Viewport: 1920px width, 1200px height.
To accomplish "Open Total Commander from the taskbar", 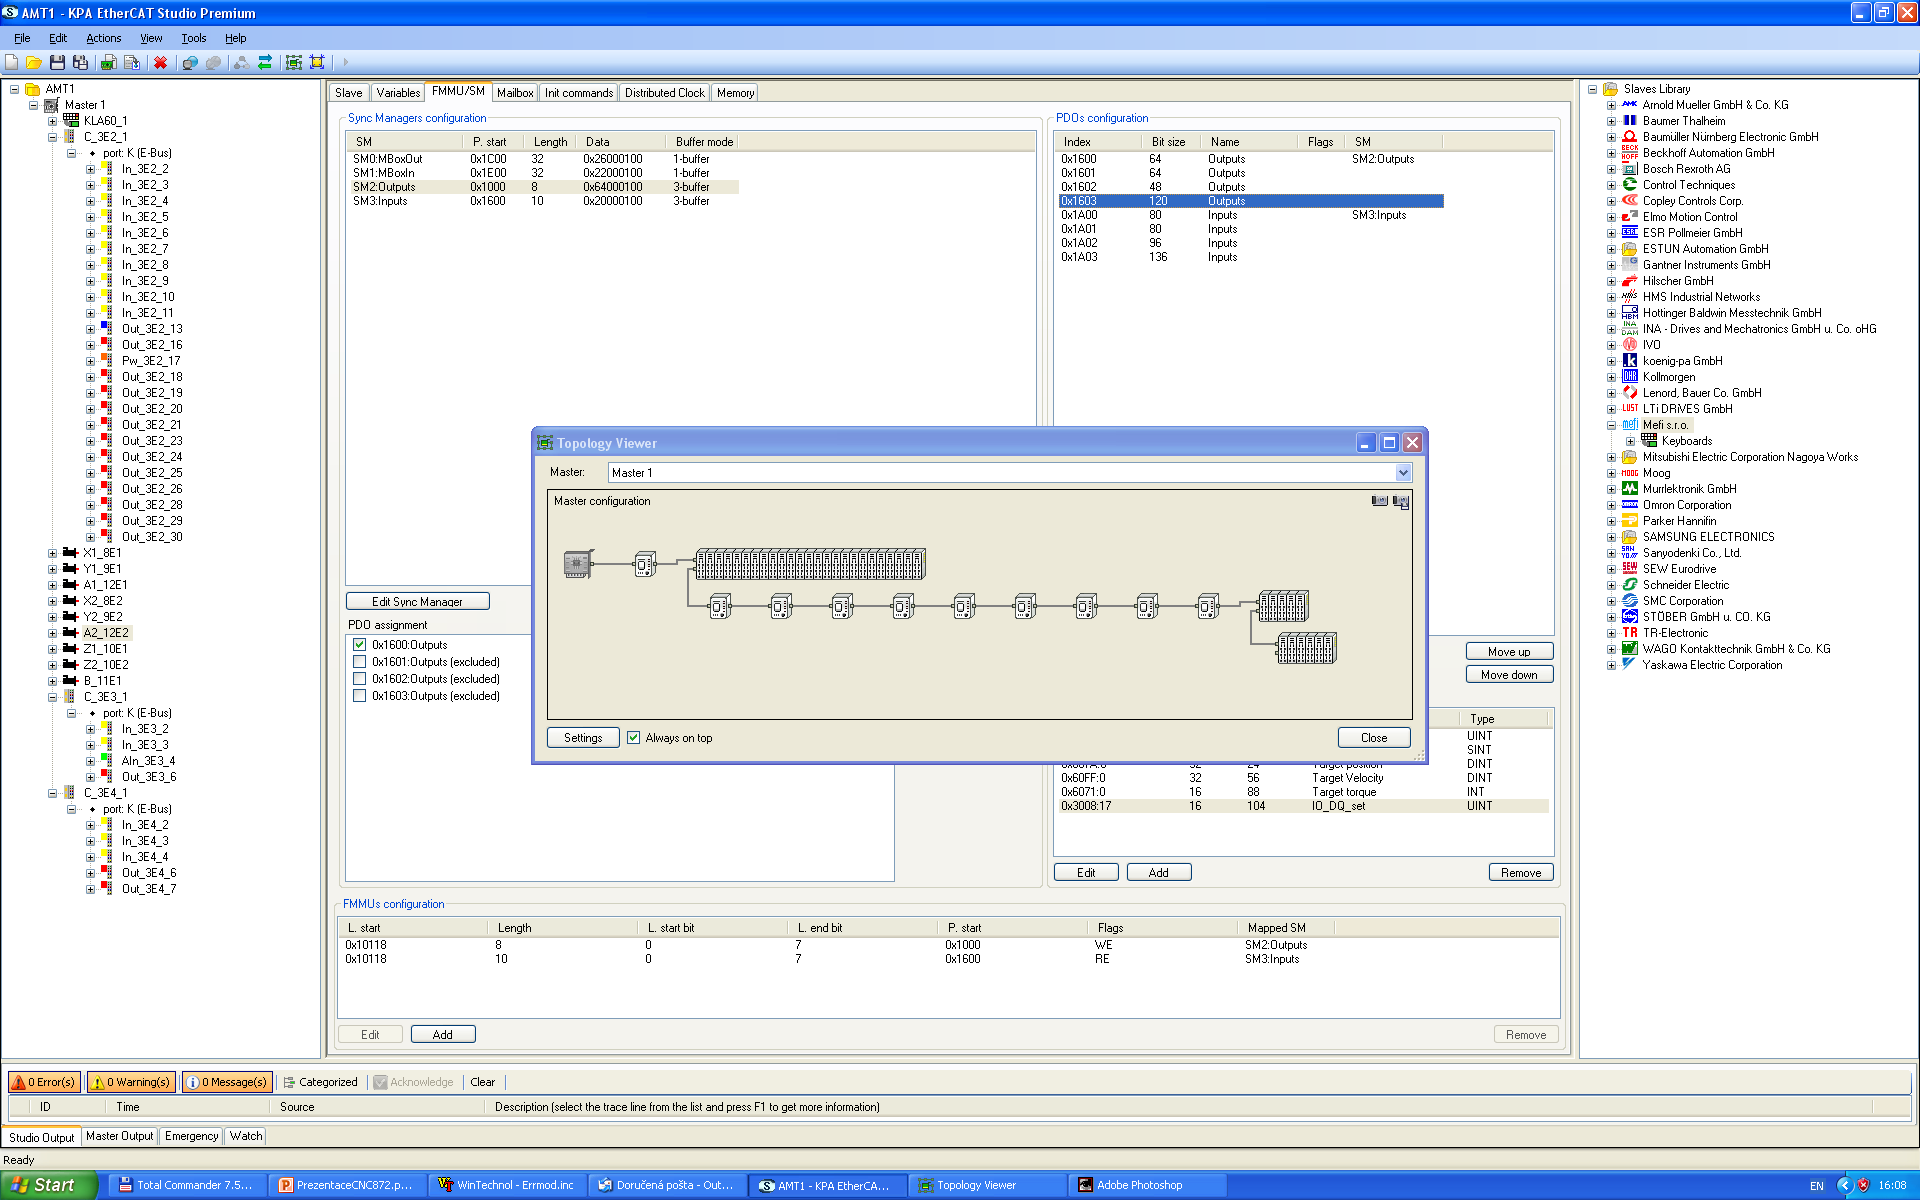I will tap(187, 1185).
